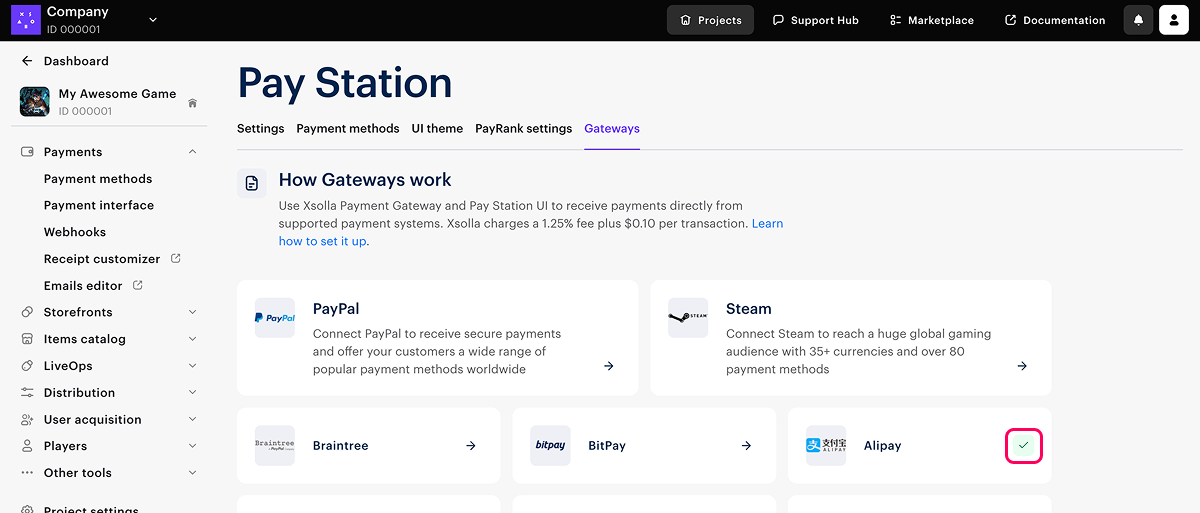Open Braintree gateway via its arrow
Viewport: 1200px width, 513px height.
[471, 446]
